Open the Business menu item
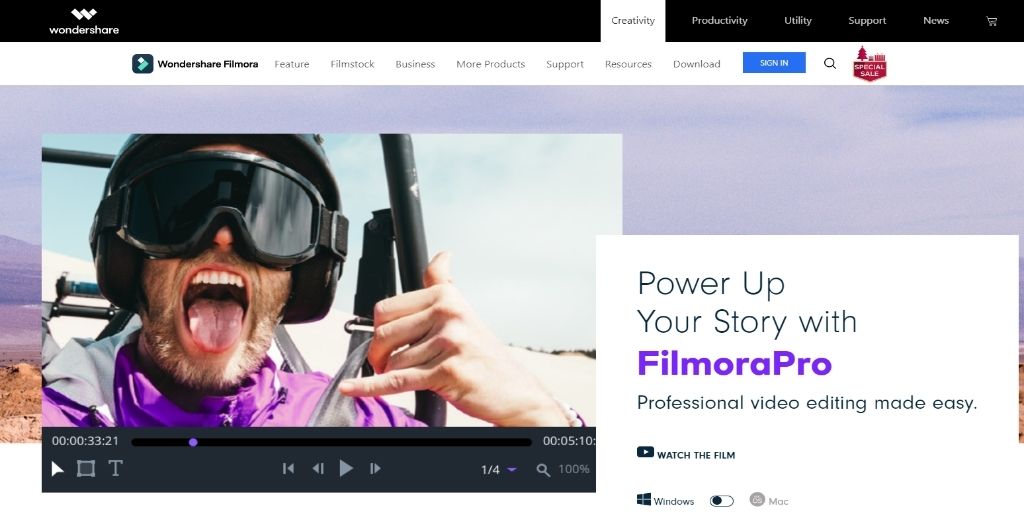 tap(415, 64)
